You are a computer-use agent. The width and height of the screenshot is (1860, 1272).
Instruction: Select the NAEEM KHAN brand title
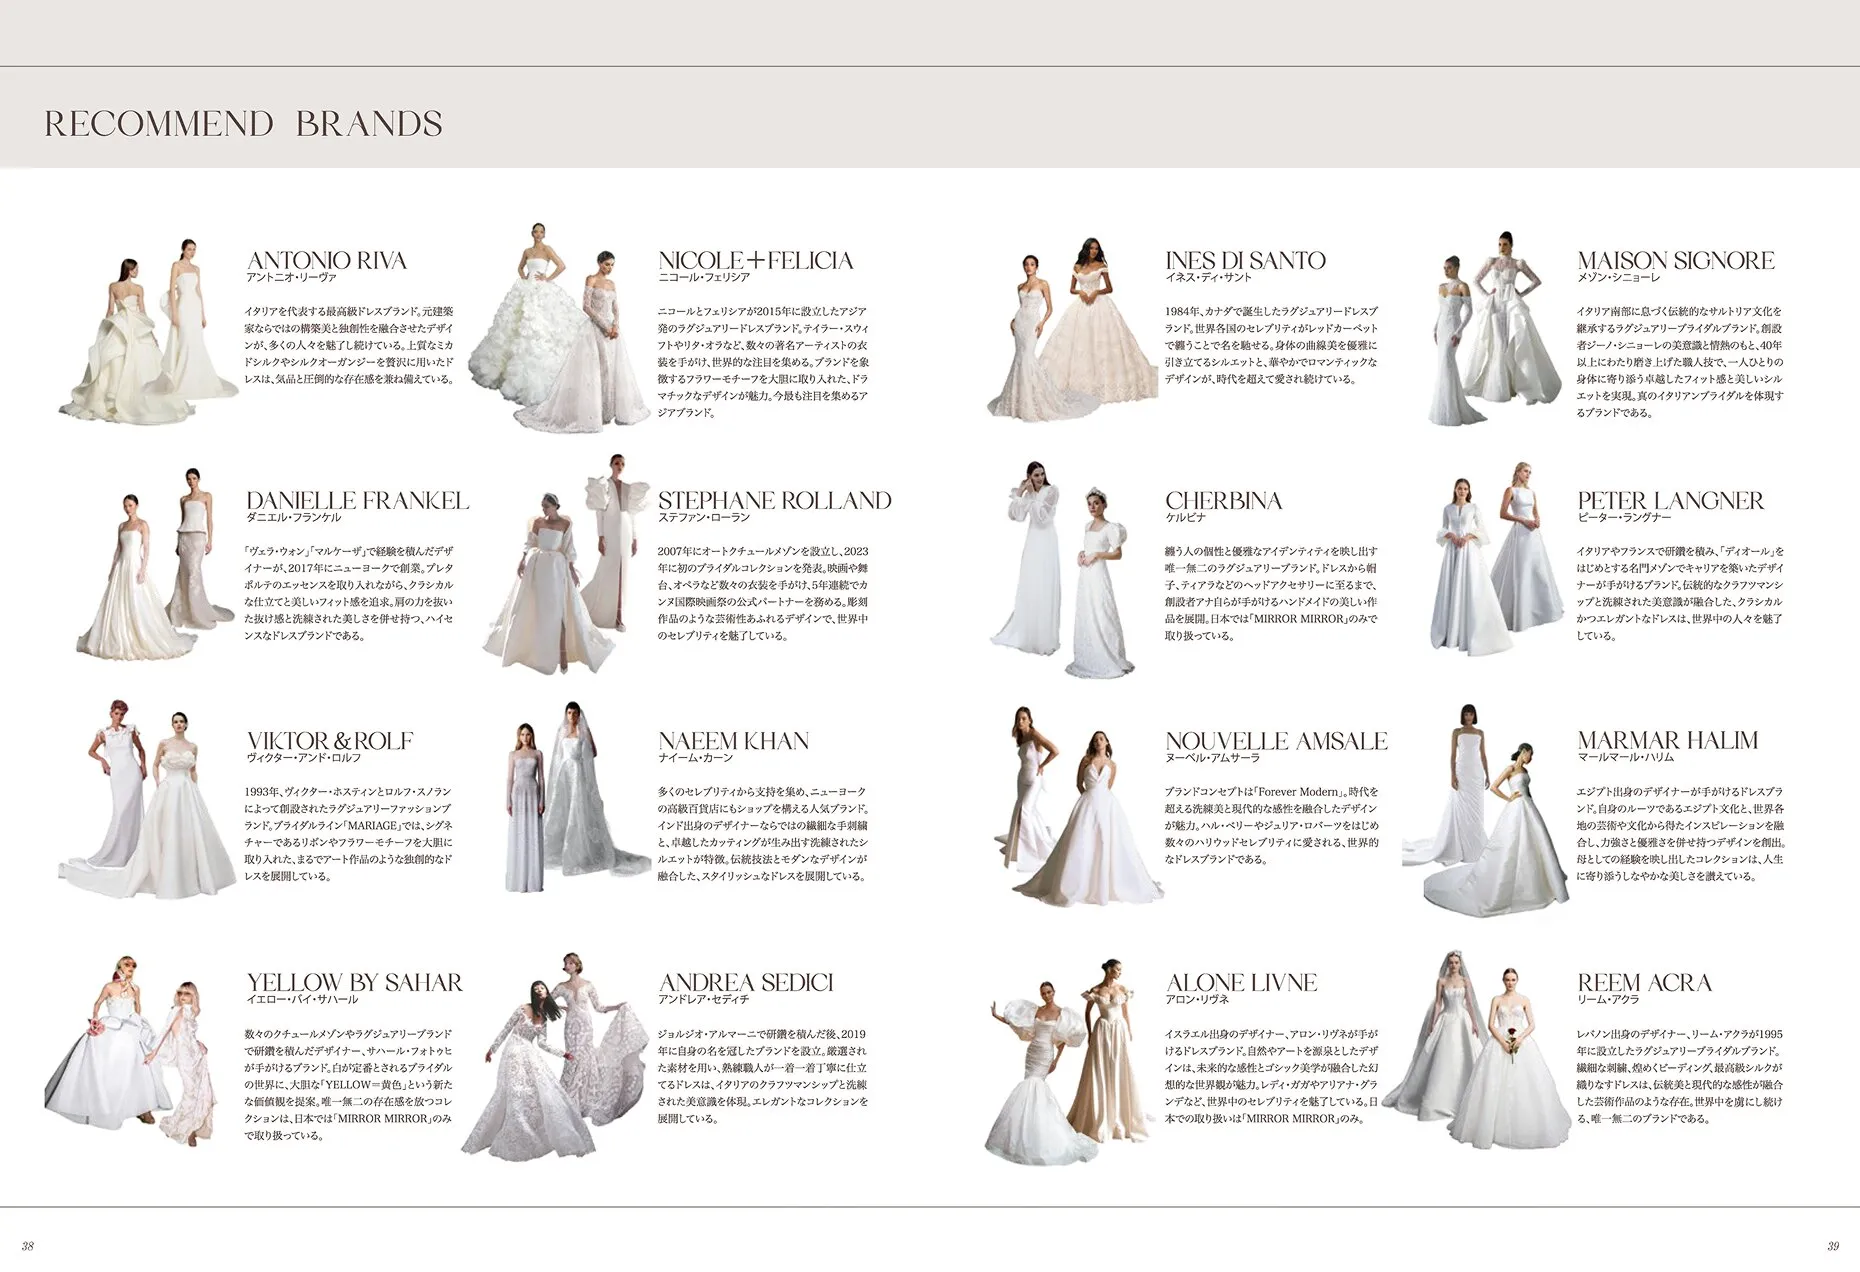[x=733, y=741]
